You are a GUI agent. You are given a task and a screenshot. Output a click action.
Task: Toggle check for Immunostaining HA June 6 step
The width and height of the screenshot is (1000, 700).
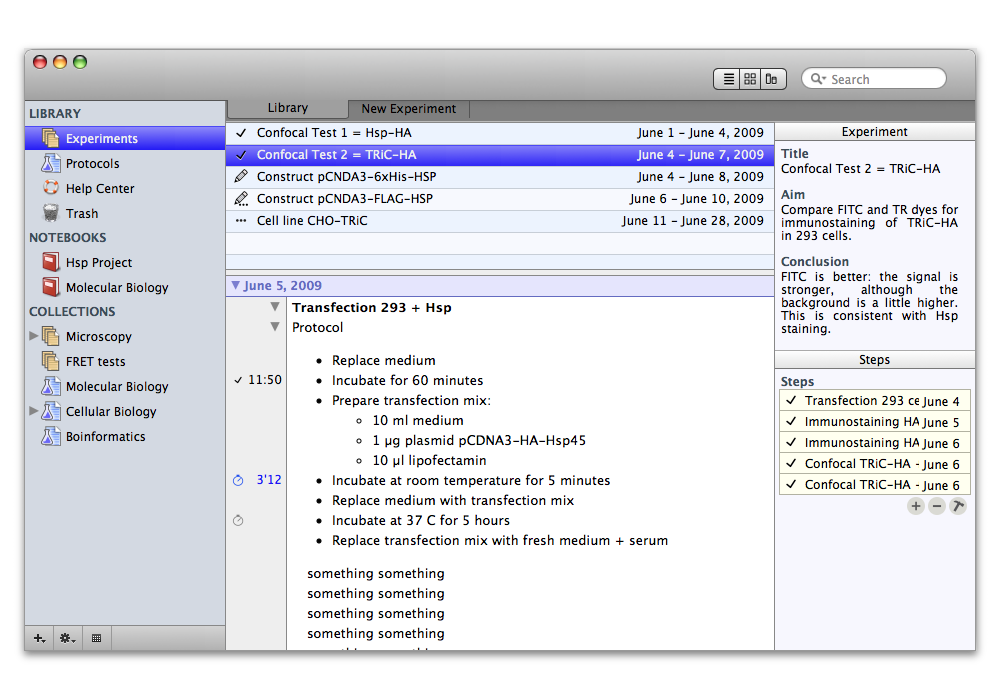tap(791, 442)
